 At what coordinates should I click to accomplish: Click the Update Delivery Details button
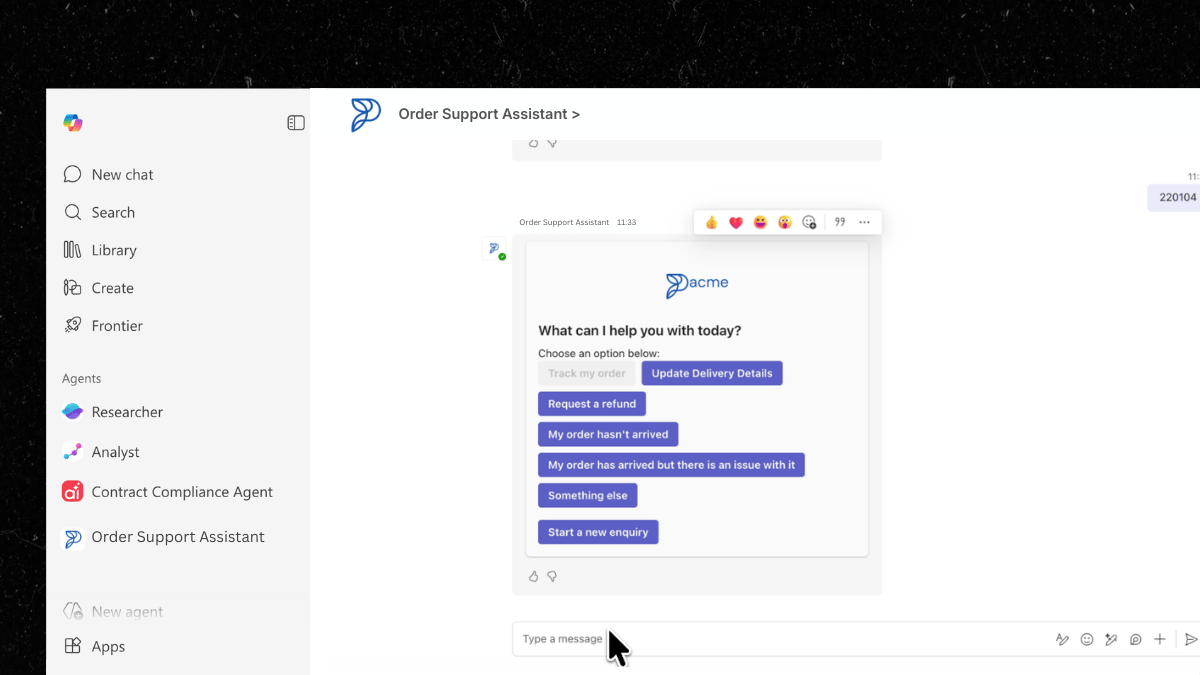(712, 374)
